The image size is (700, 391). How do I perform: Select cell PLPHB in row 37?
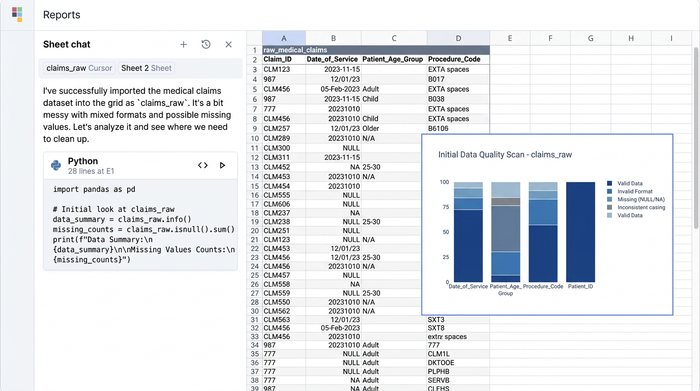(458, 371)
